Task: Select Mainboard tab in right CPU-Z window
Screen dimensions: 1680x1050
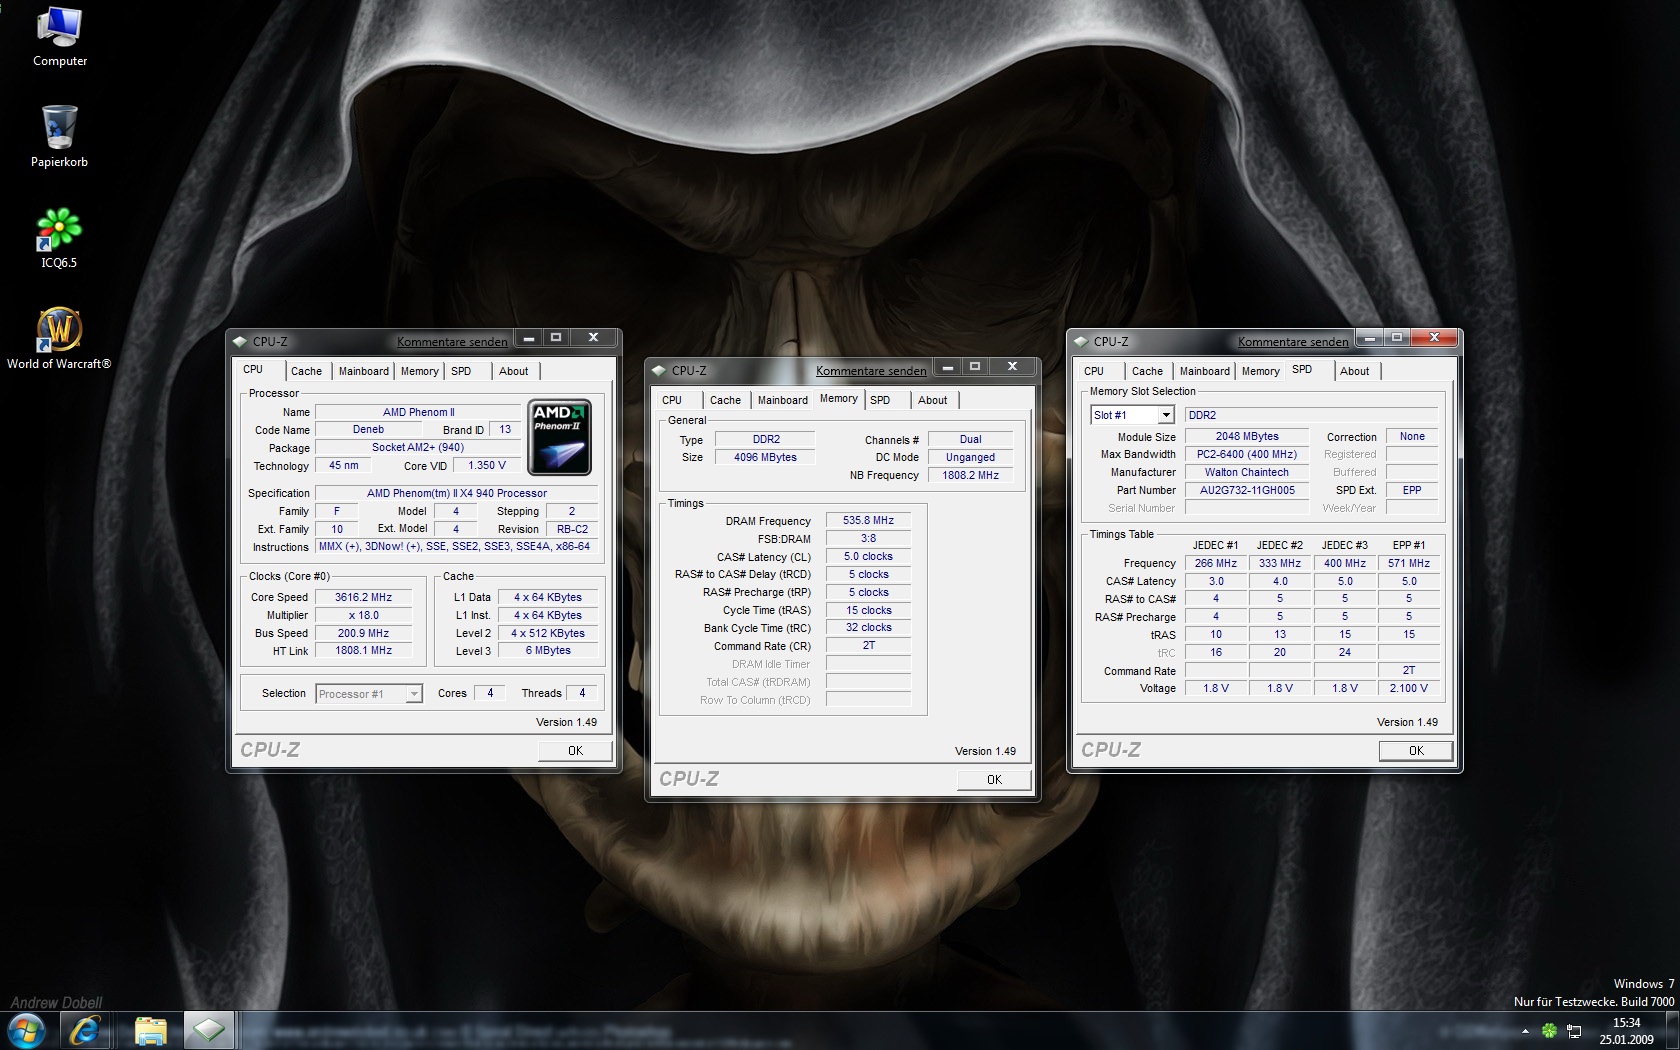Action: click(1204, 371)
